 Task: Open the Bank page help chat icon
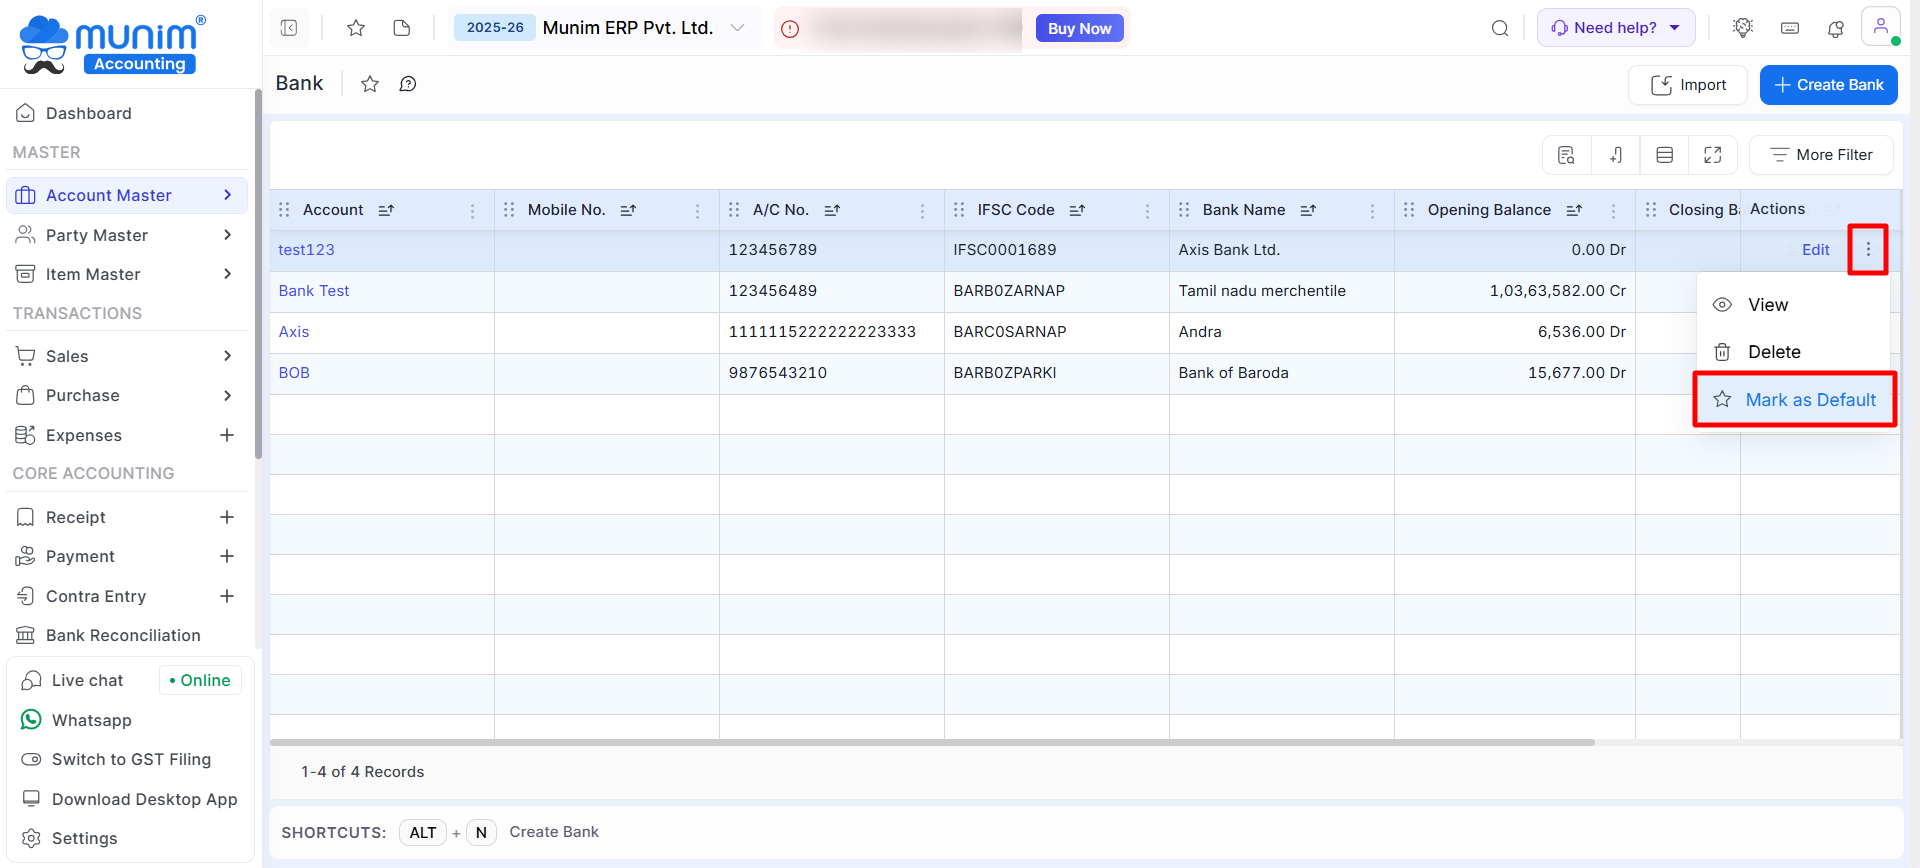pos(408,84)
